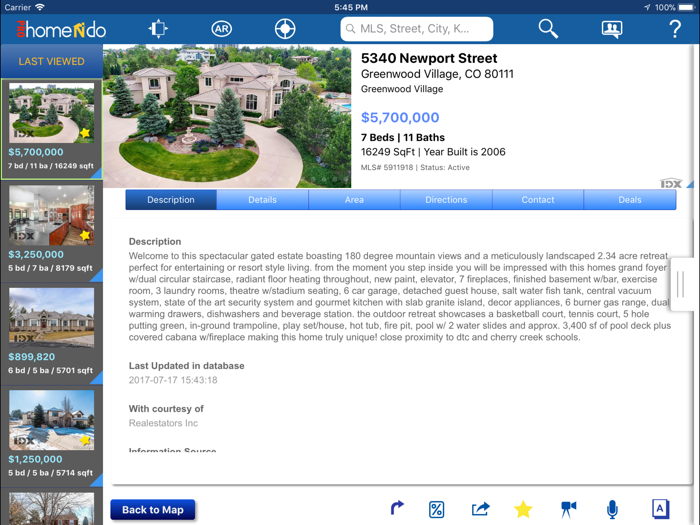Toggle favorite star on $3,250,000 thumbnail
The image size is (700, 525).
(x=85, y=235)
